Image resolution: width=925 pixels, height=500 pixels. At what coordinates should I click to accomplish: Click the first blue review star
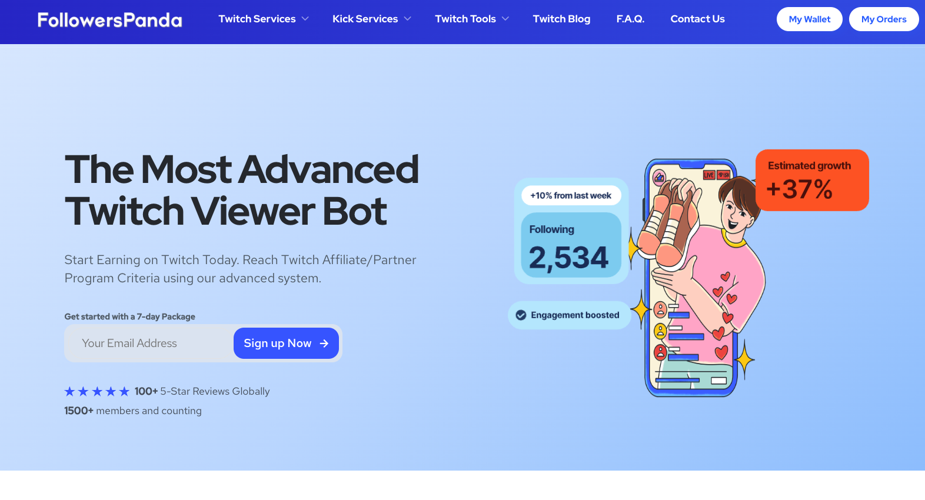[70, 392]
